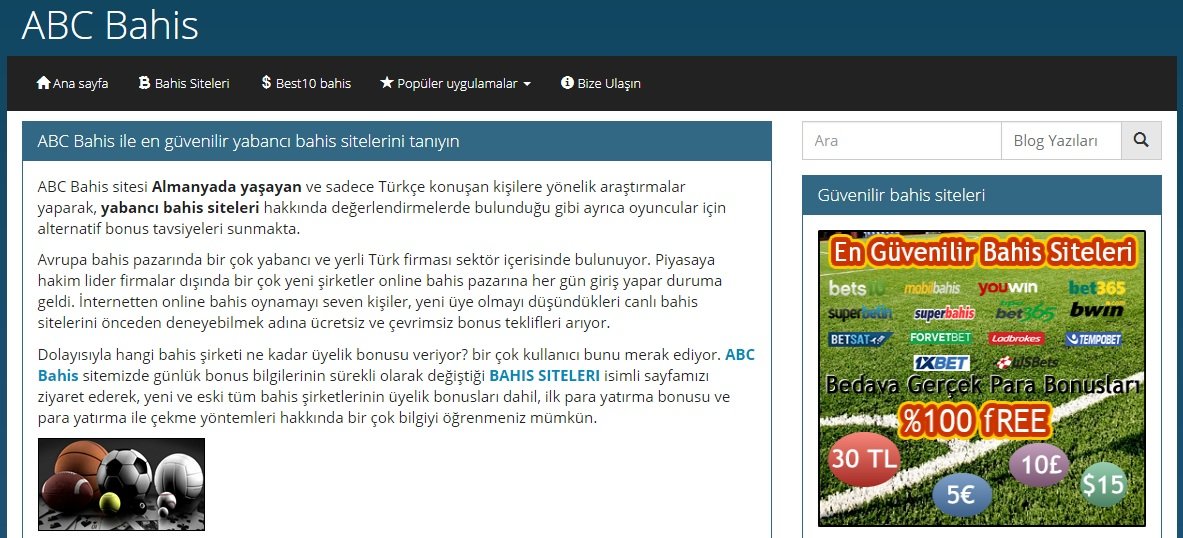
Task: Click the mobilbahis logo in banner
Action: click(x=932, y=288)
